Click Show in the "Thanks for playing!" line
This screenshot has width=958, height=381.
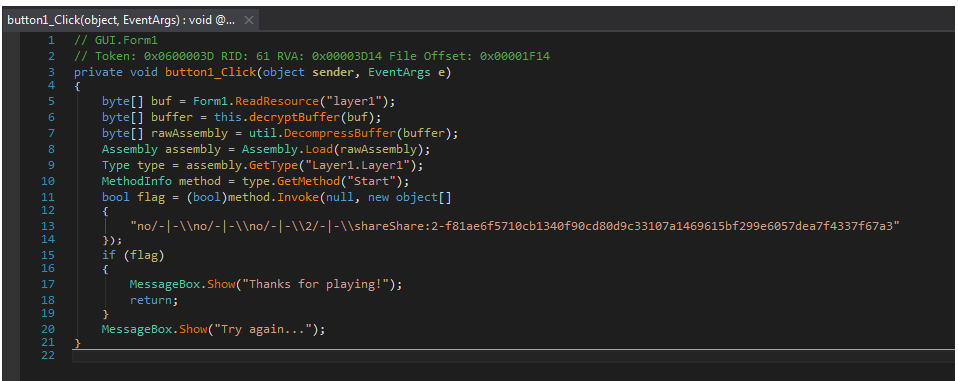coord(222,284)
